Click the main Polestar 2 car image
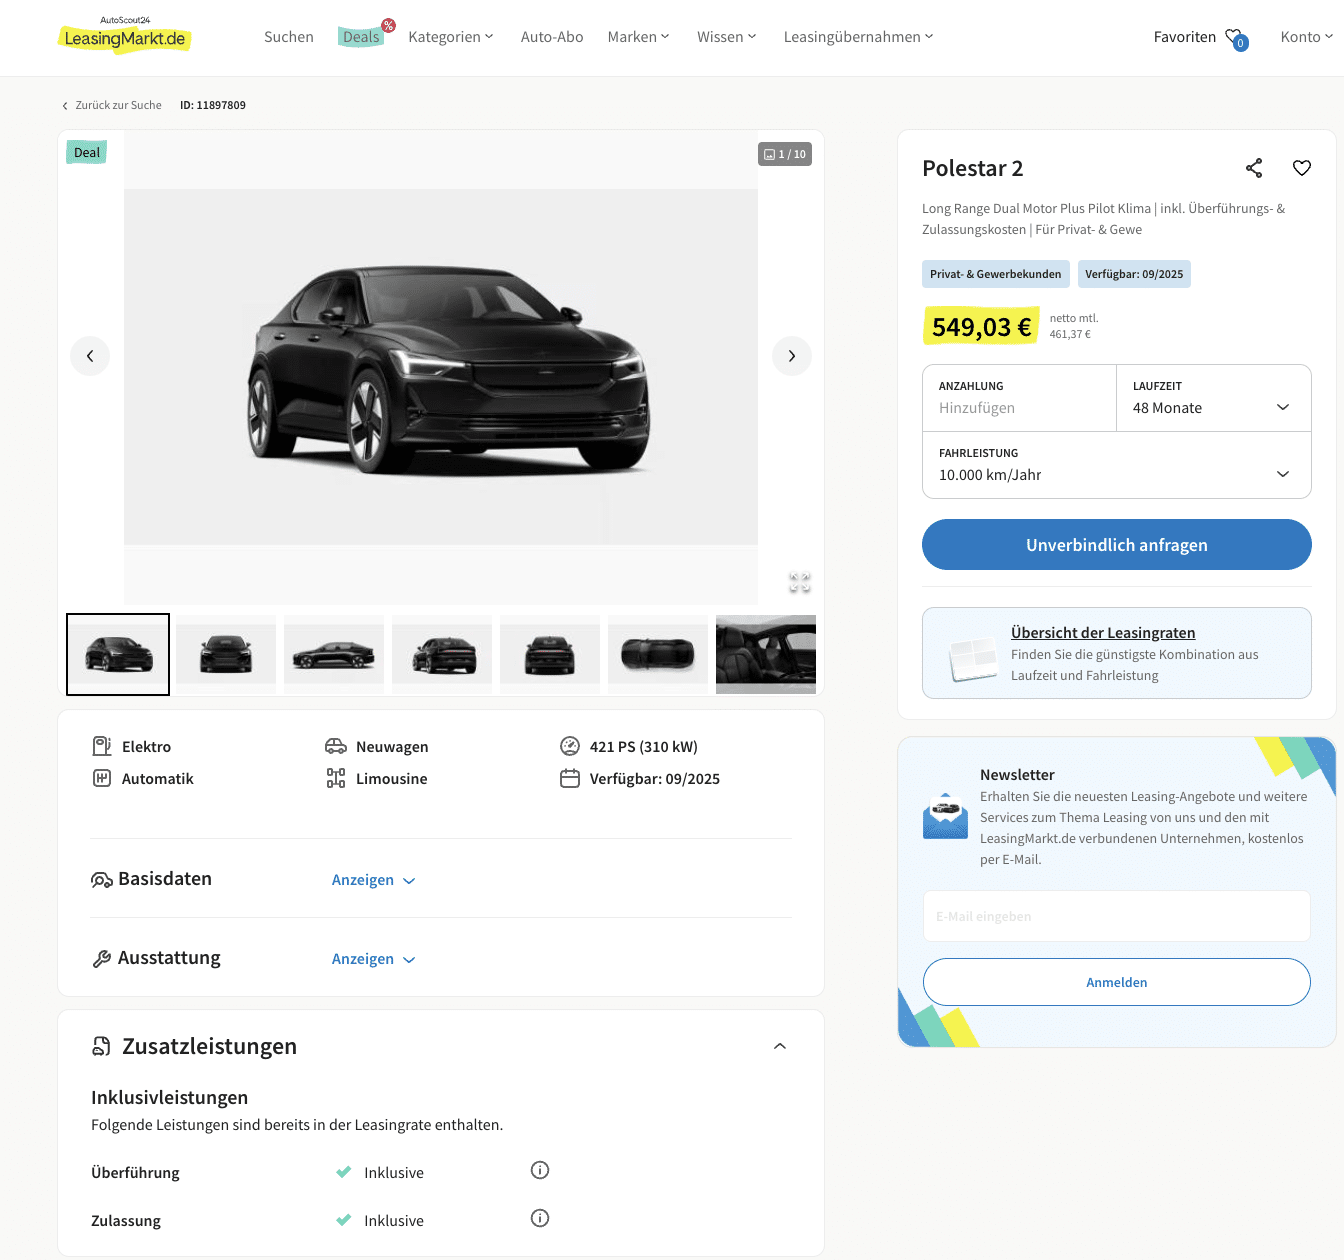The width and height of the screenshot is (1344, 1260). [441, 367]
